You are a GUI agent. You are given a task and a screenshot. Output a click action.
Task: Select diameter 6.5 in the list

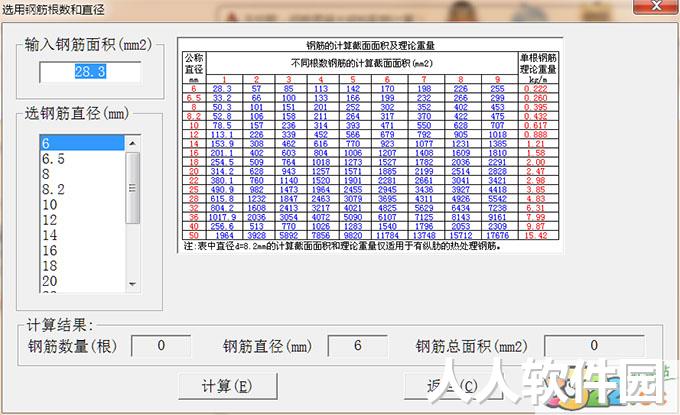pos(82,159)
